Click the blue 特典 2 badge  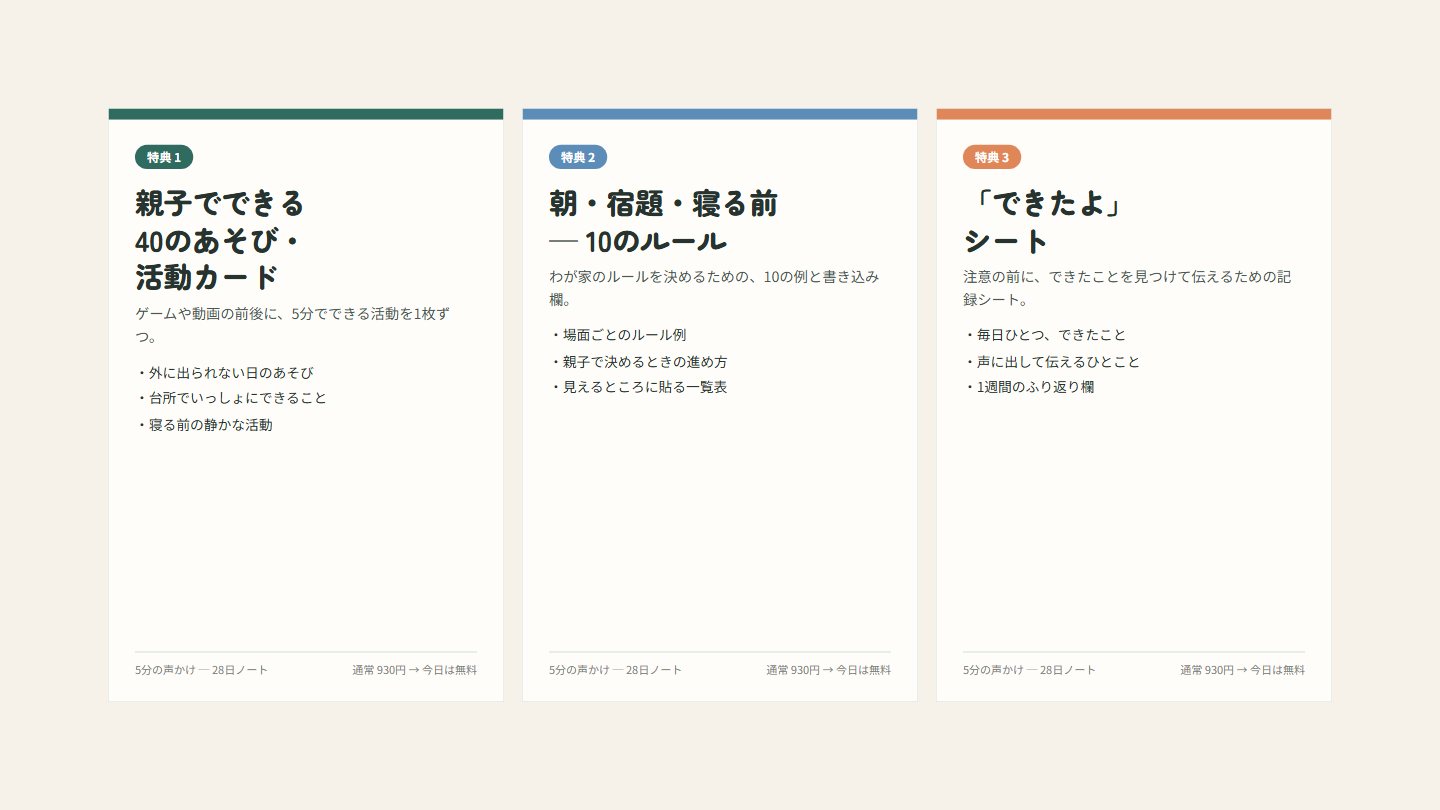pyautogui.click(x=578, y=157)
